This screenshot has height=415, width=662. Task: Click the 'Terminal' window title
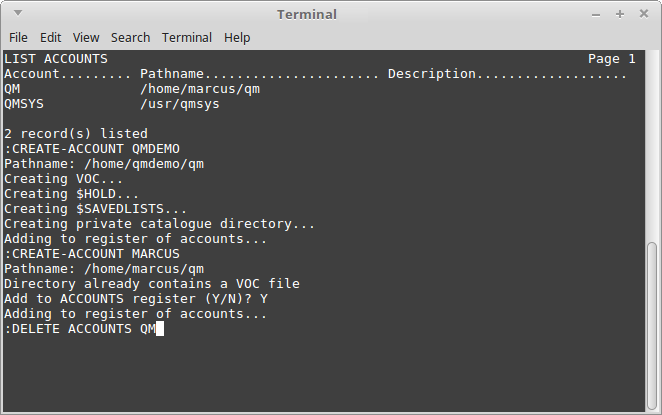(307, 15)
